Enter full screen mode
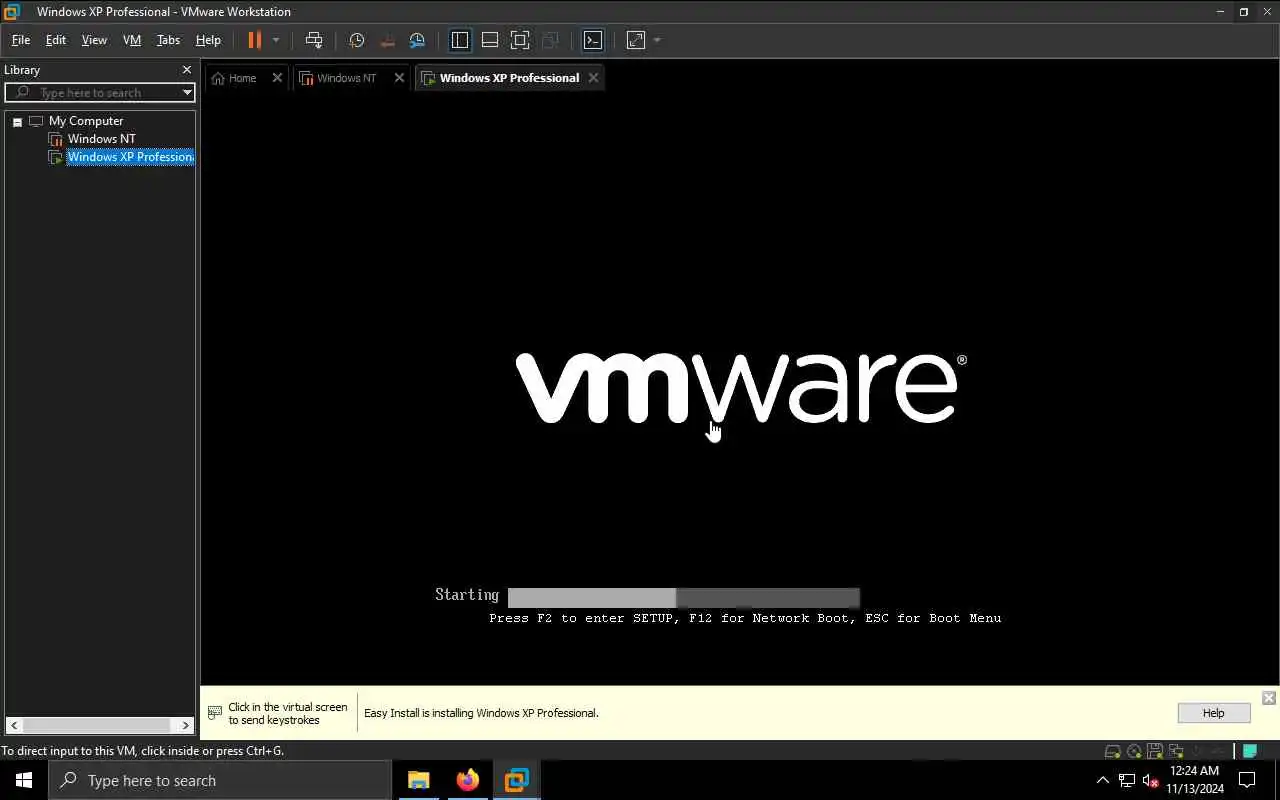Screen dimensions: 1280x800 (x=520, y=40)
